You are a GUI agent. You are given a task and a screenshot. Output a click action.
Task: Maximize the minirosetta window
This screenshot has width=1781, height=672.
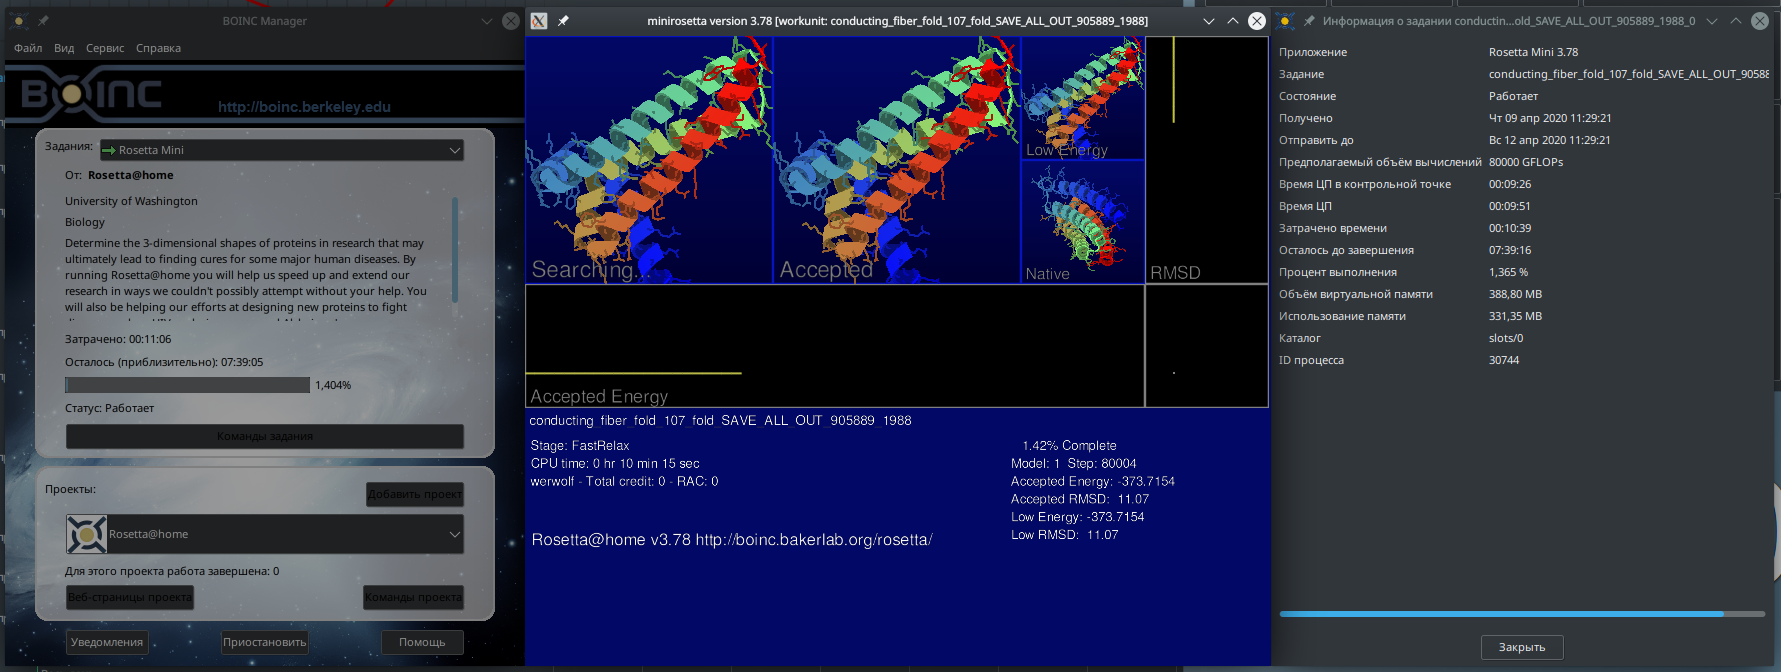coord(1232,21)
